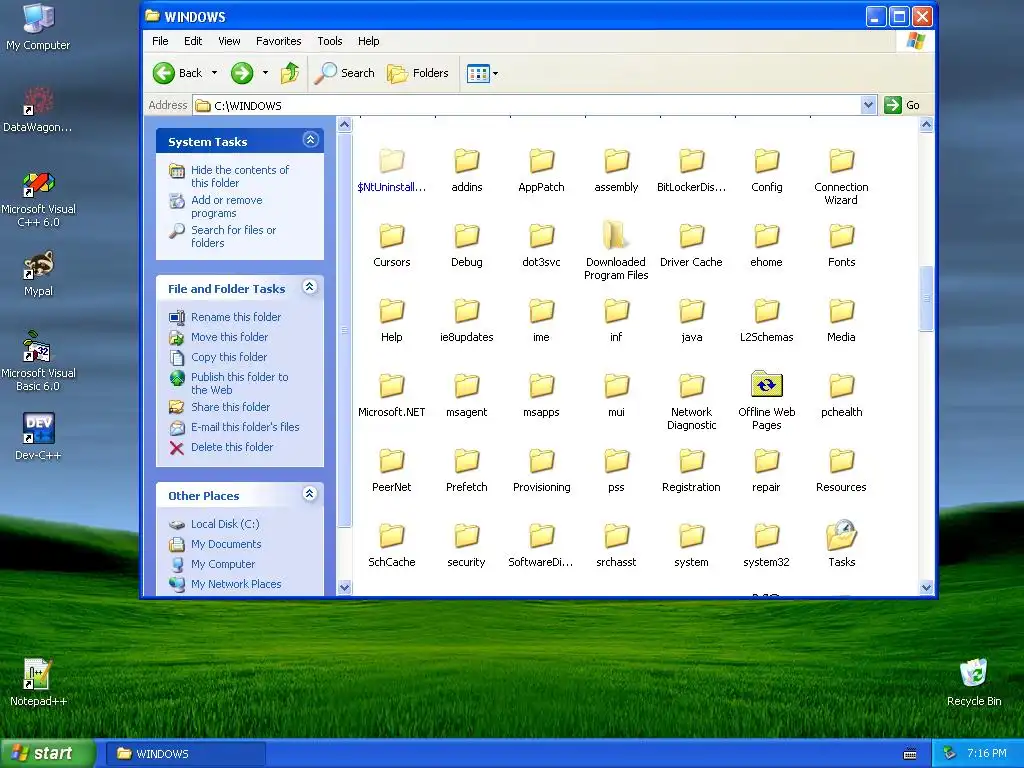Click Publish this folder to the Web
Viewport: 1024px width, 768px height.
pyautogui.click(x=239, y=383)
